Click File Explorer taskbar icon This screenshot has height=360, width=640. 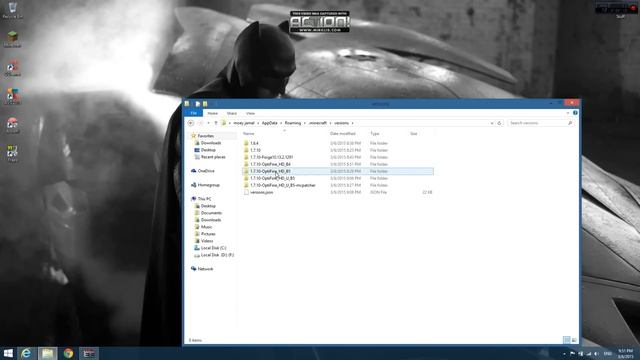(x=47, y=353)
